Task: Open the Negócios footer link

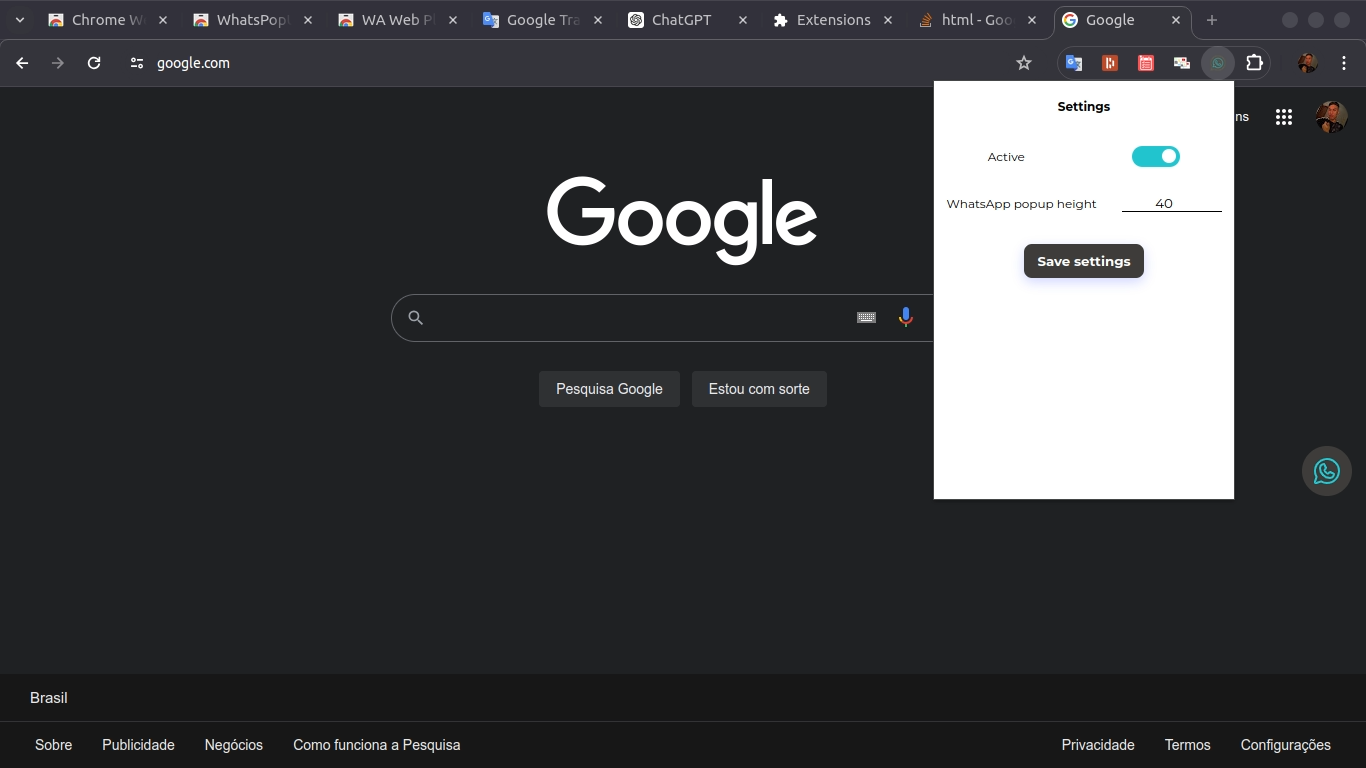Action: [234, 745]
